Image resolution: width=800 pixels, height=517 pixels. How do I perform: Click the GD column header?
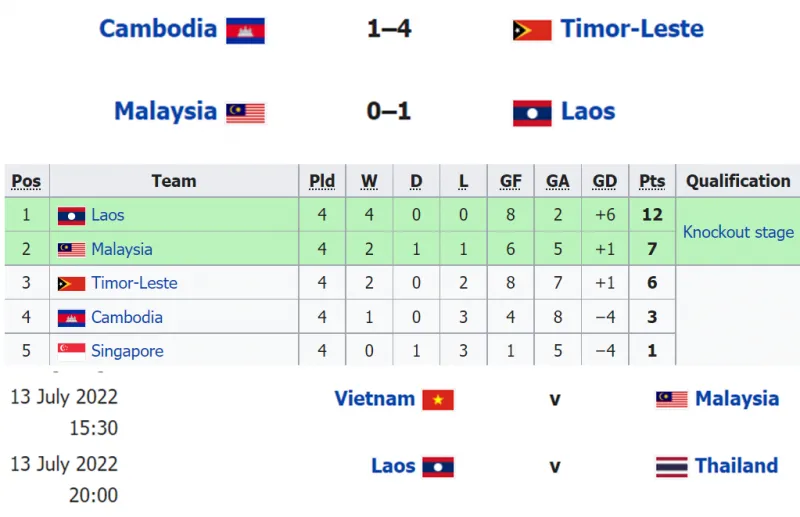[x=605, y=181]
